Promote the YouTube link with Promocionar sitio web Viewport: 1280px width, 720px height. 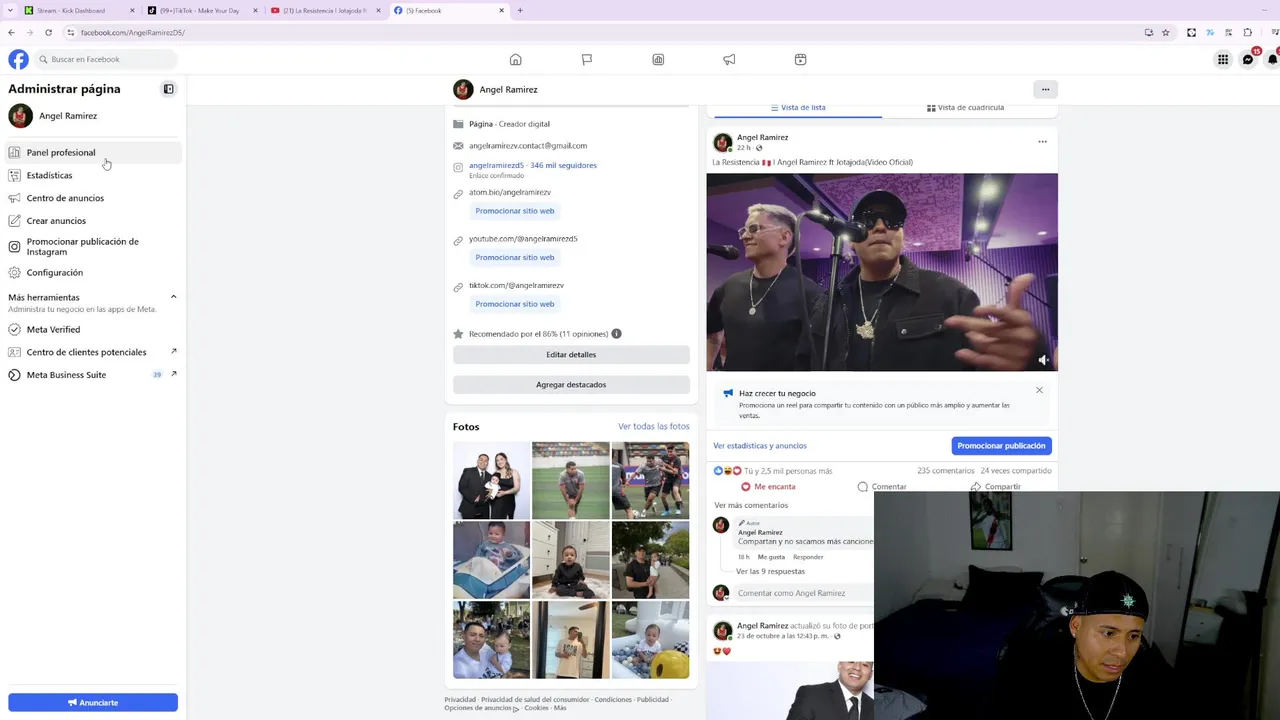[515, 257]
